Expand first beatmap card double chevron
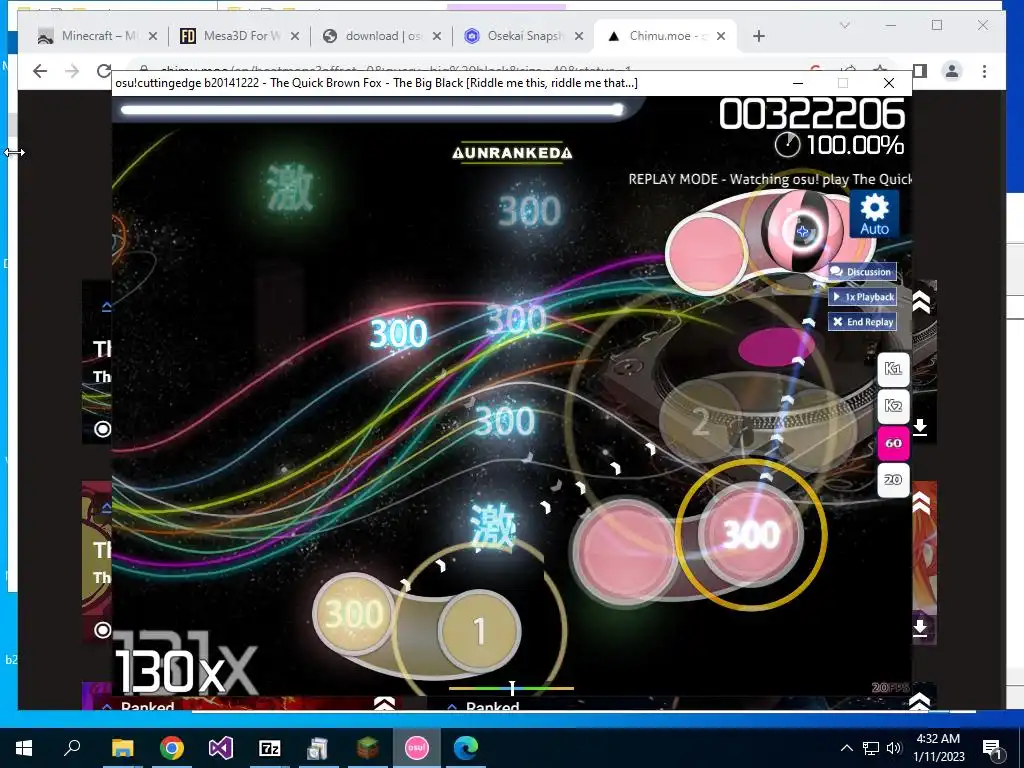Screen dimensions: 1024x768 (x=921, y=302)
